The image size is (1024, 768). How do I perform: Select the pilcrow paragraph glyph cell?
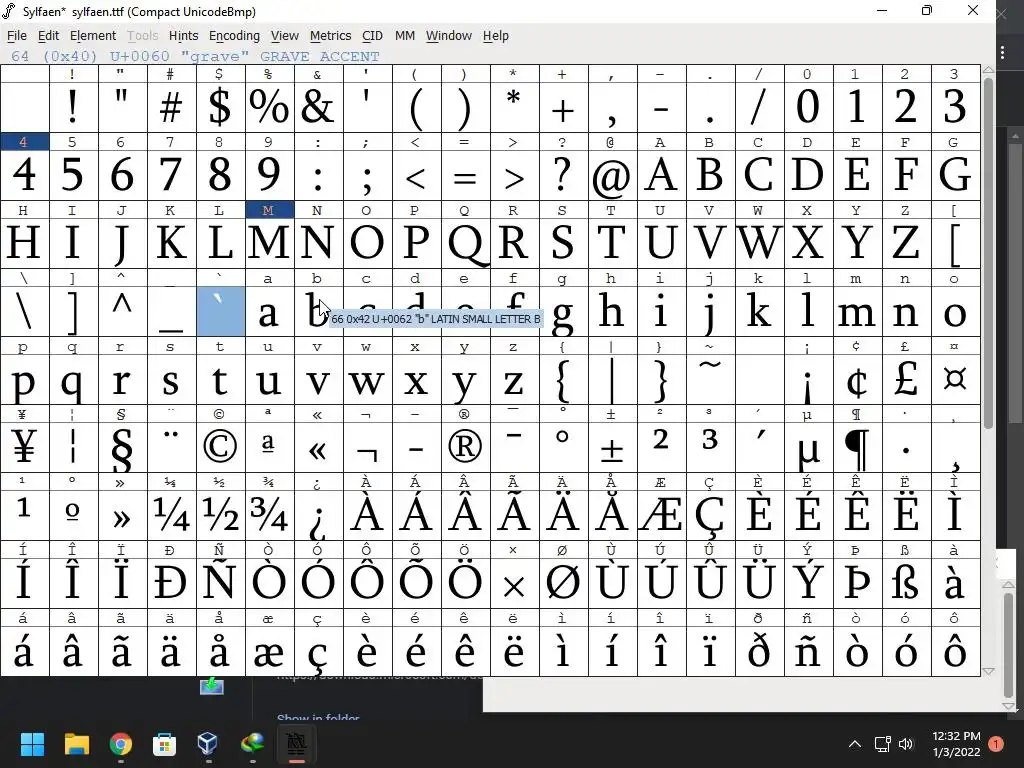click(857, 447)
